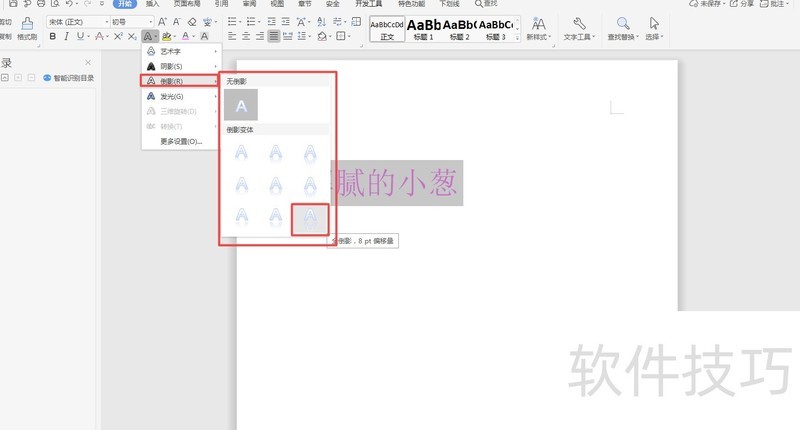
Task: Toggle italic formatting
Action: click(x=66, y=36)
